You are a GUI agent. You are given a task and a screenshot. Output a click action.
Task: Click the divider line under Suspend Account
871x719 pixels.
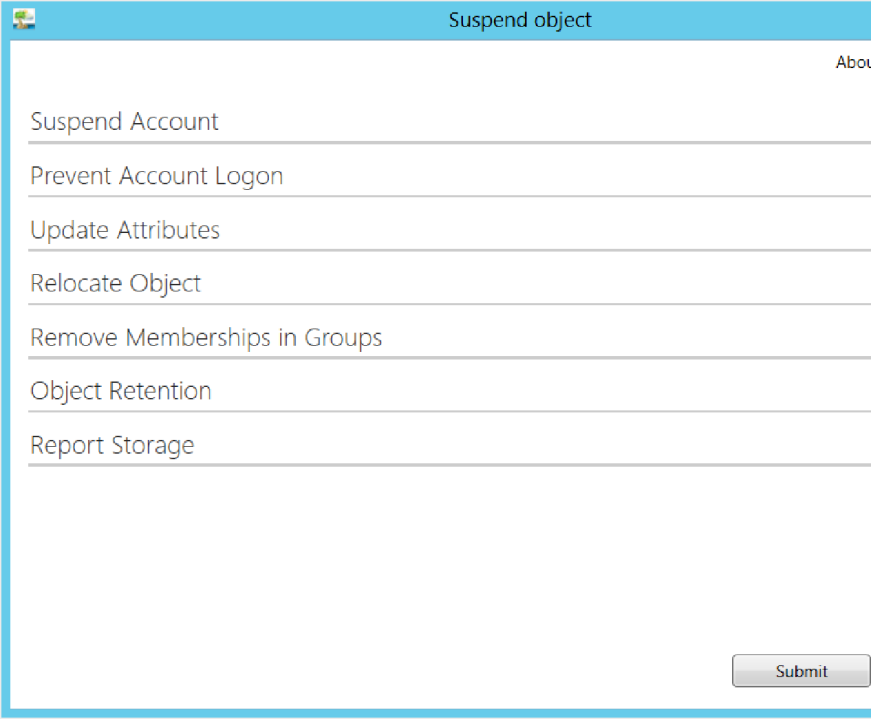point(449,143)
